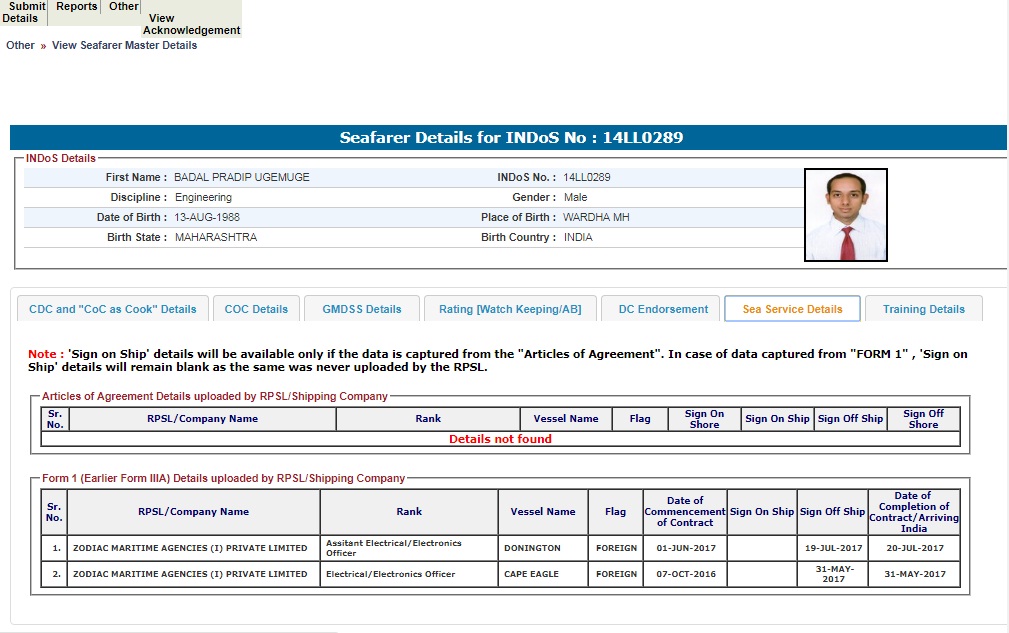Viewport: 1009px width, 633px height.
Task: Open the Reports menu
Action: click(77, 7)
